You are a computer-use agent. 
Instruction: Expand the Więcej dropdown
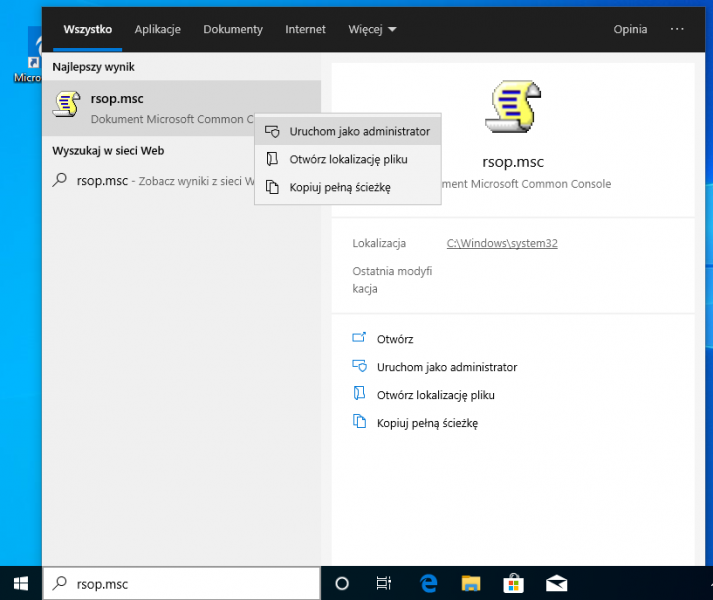click(372, 30)
